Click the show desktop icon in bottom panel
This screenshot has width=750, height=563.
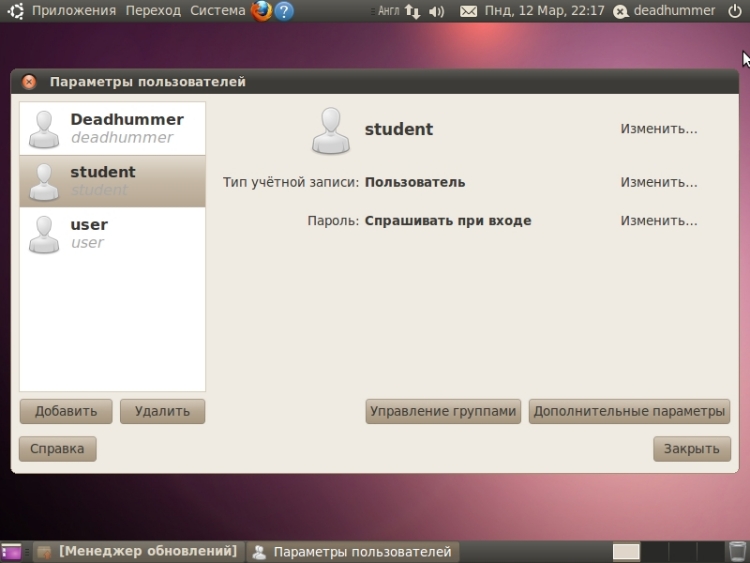click(11, 551)
